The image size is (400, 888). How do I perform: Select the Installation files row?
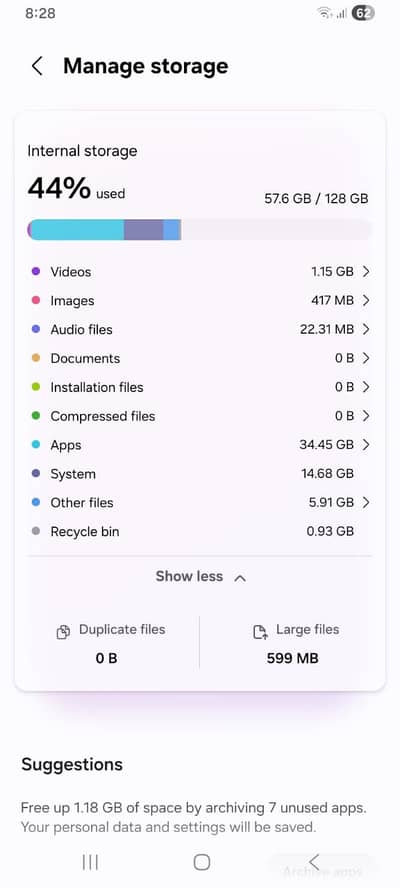tap(200, 387)
